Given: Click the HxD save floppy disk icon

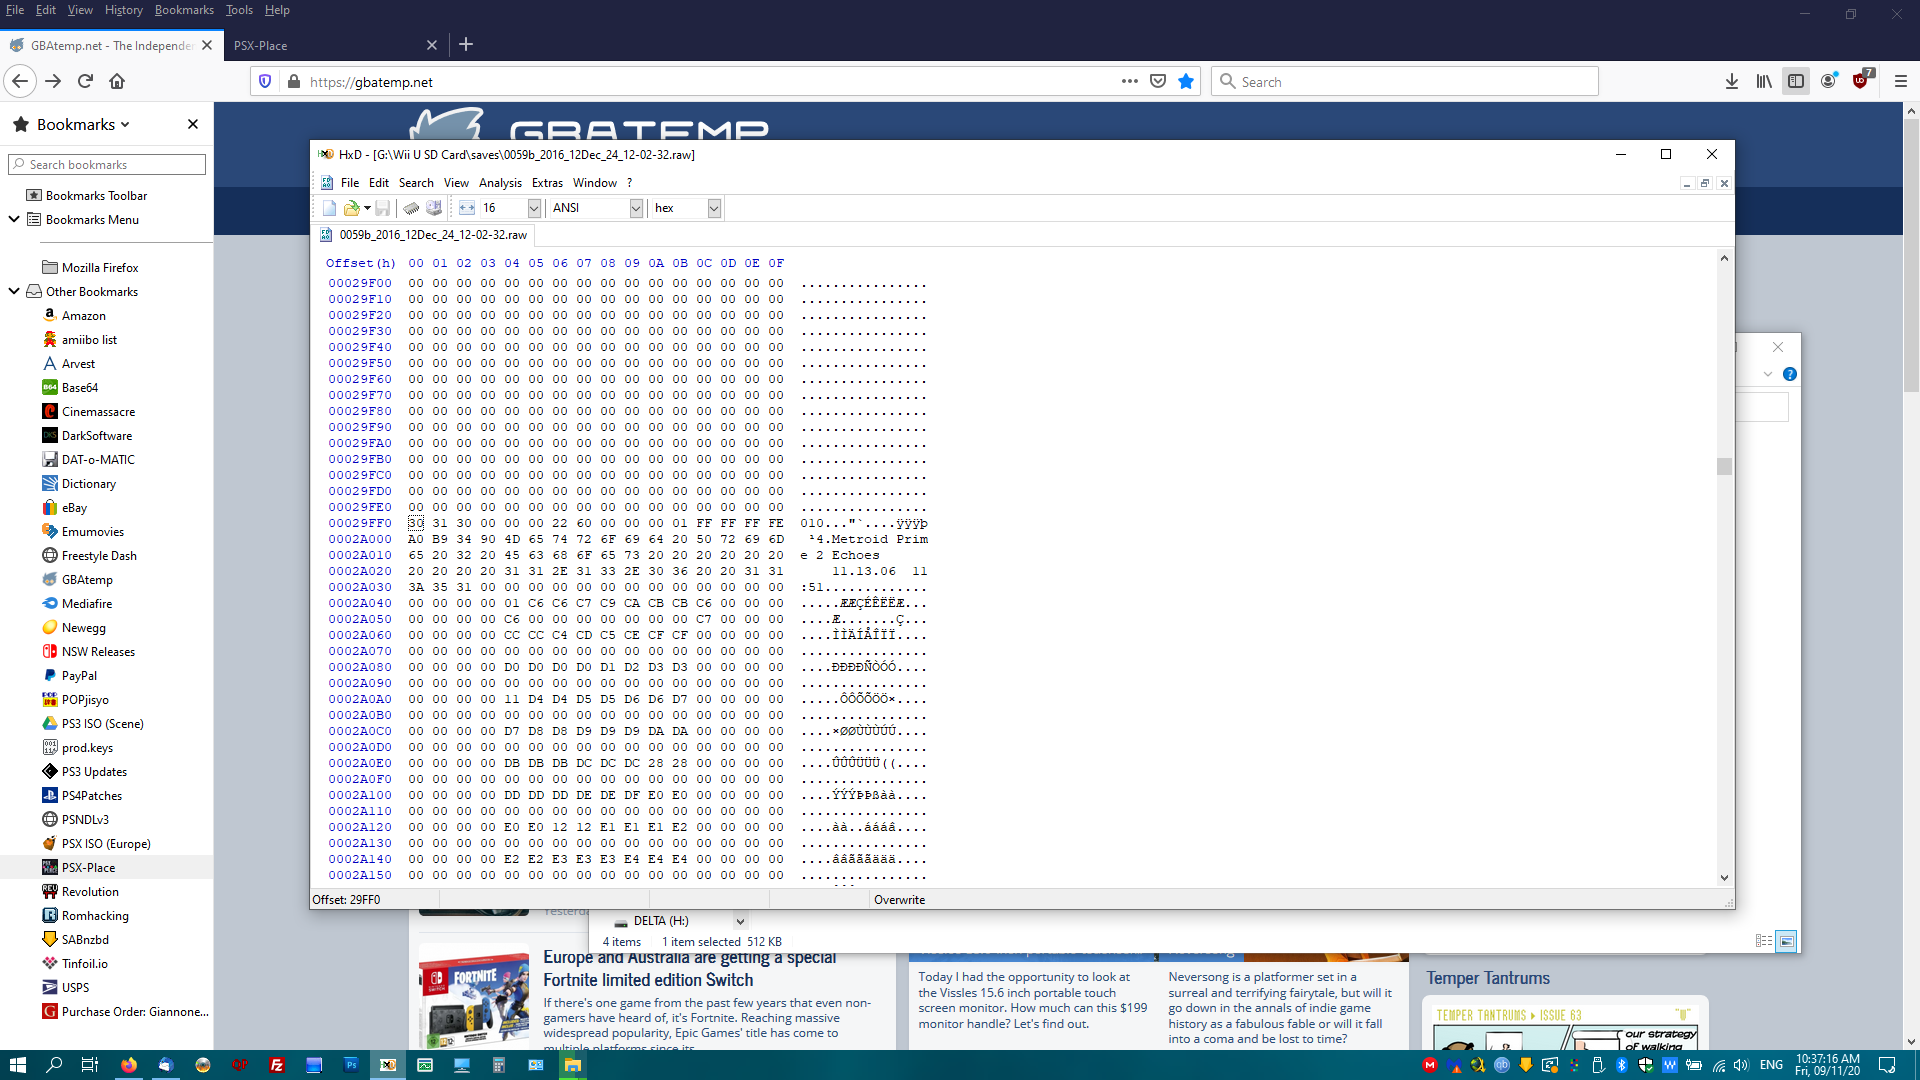Looking at the screenshot, I should 382,208.
